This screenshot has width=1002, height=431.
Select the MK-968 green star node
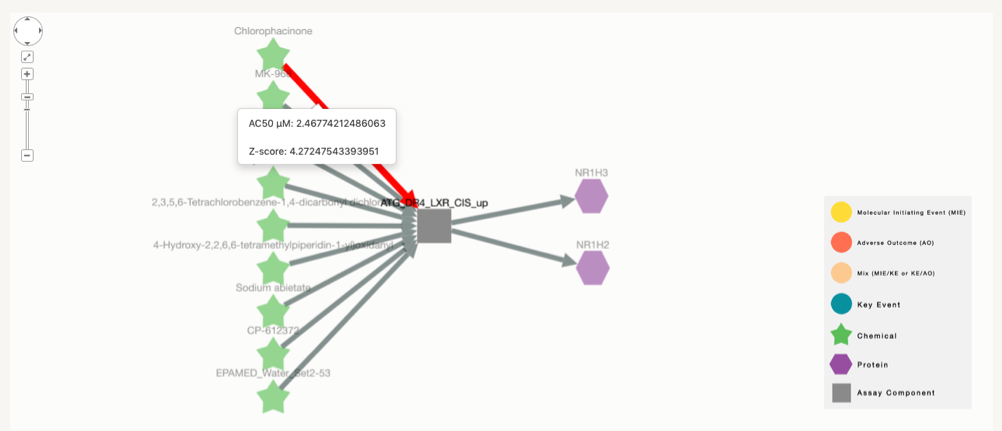point(273,97)
